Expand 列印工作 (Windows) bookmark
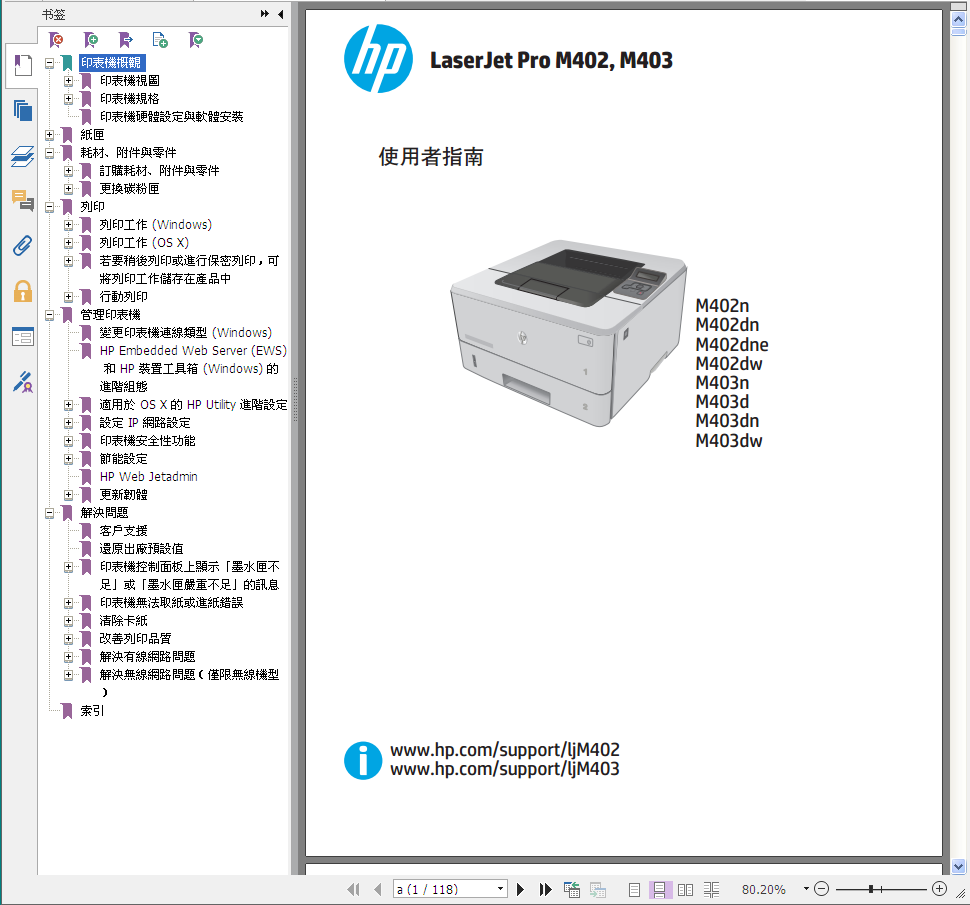Screen dimensions: 970x905 point(69,225)
